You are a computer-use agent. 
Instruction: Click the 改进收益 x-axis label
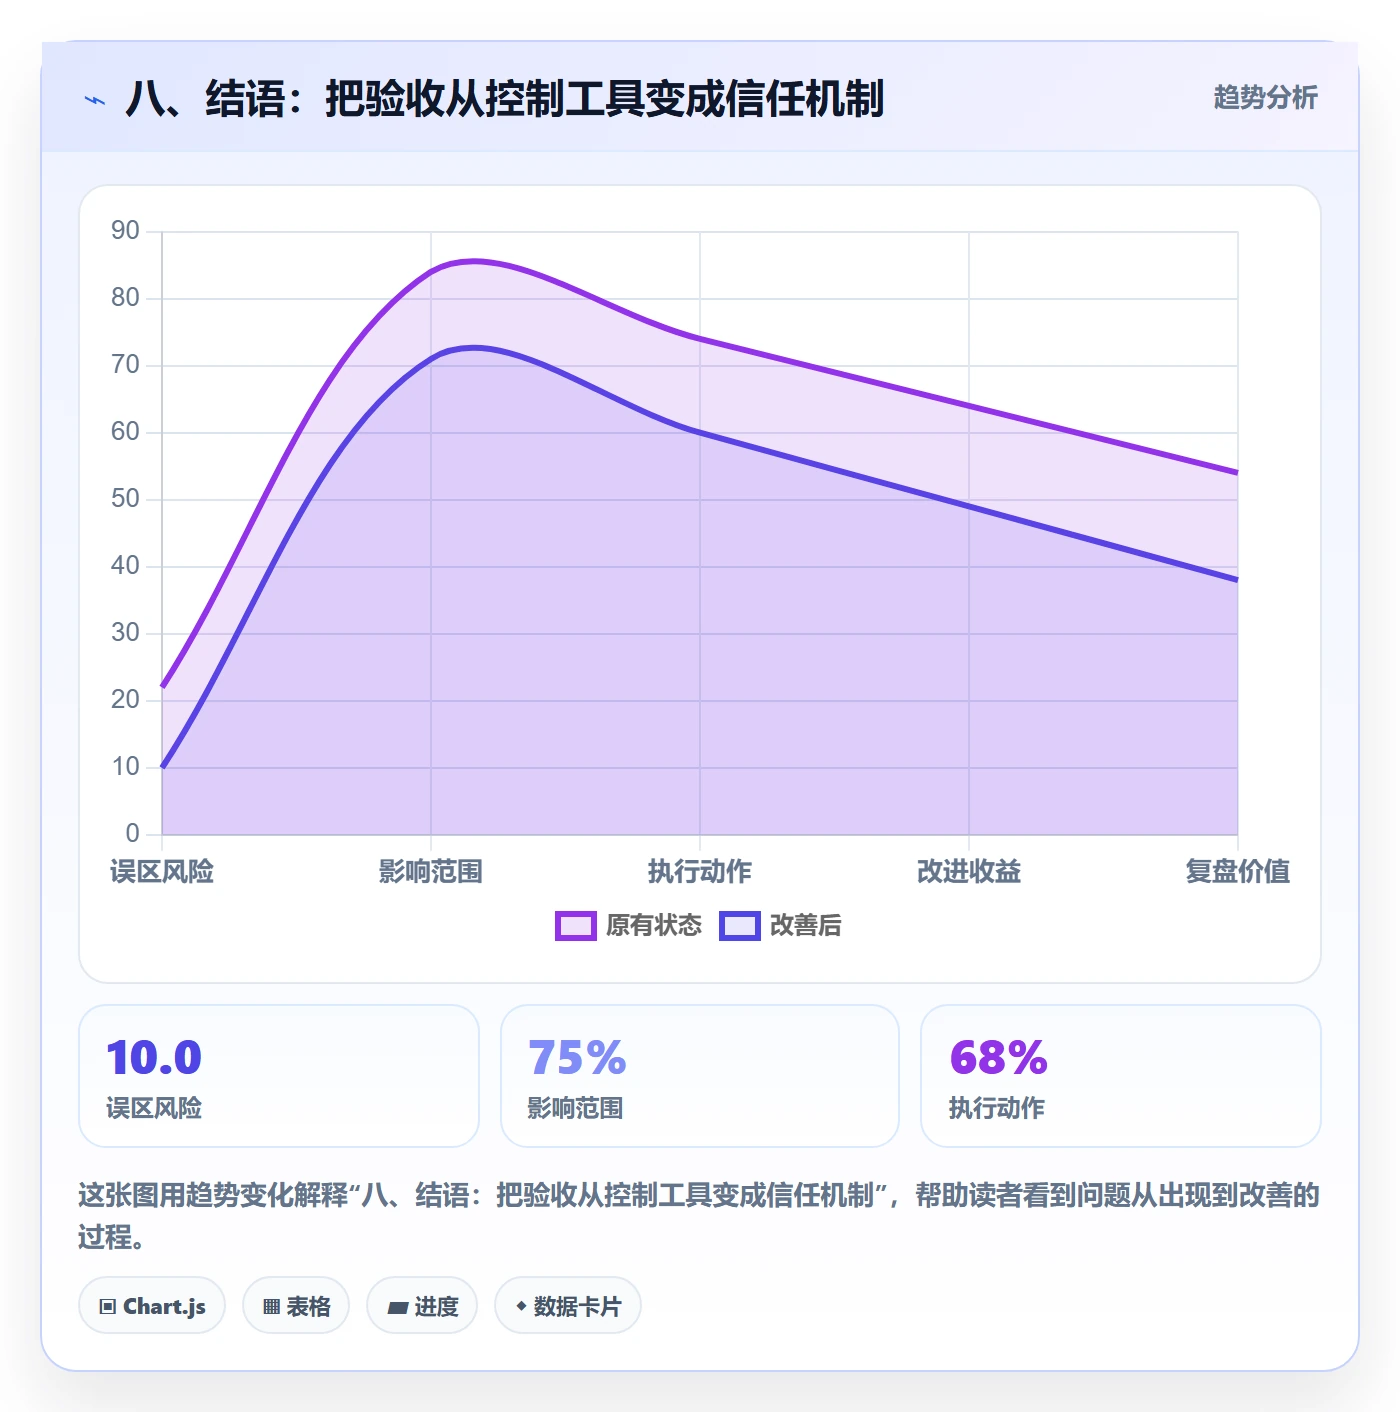click(969, 872)
